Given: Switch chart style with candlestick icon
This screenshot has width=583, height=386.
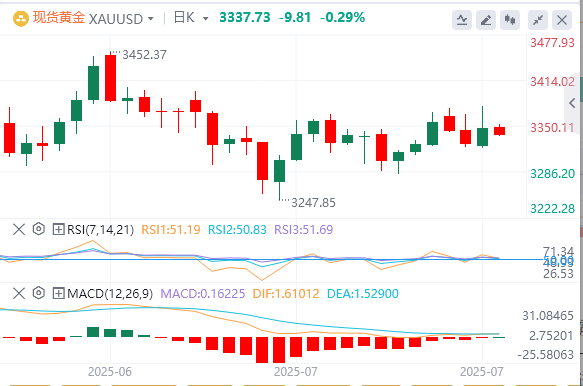Looking at the screenshot, I should click(510, 20).
